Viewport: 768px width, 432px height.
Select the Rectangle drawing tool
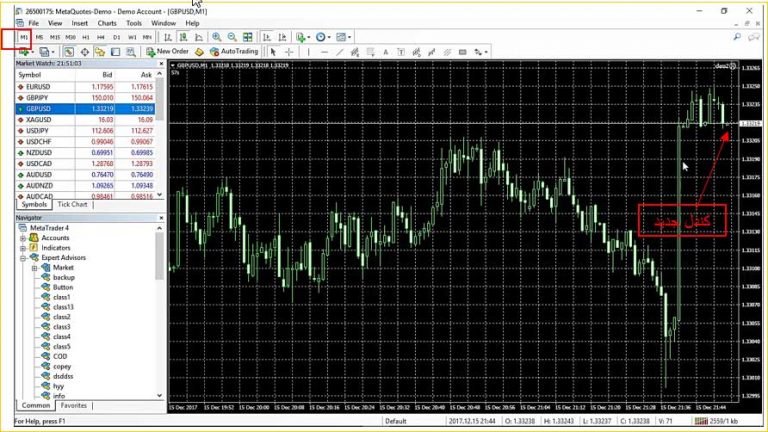point(462,52)
